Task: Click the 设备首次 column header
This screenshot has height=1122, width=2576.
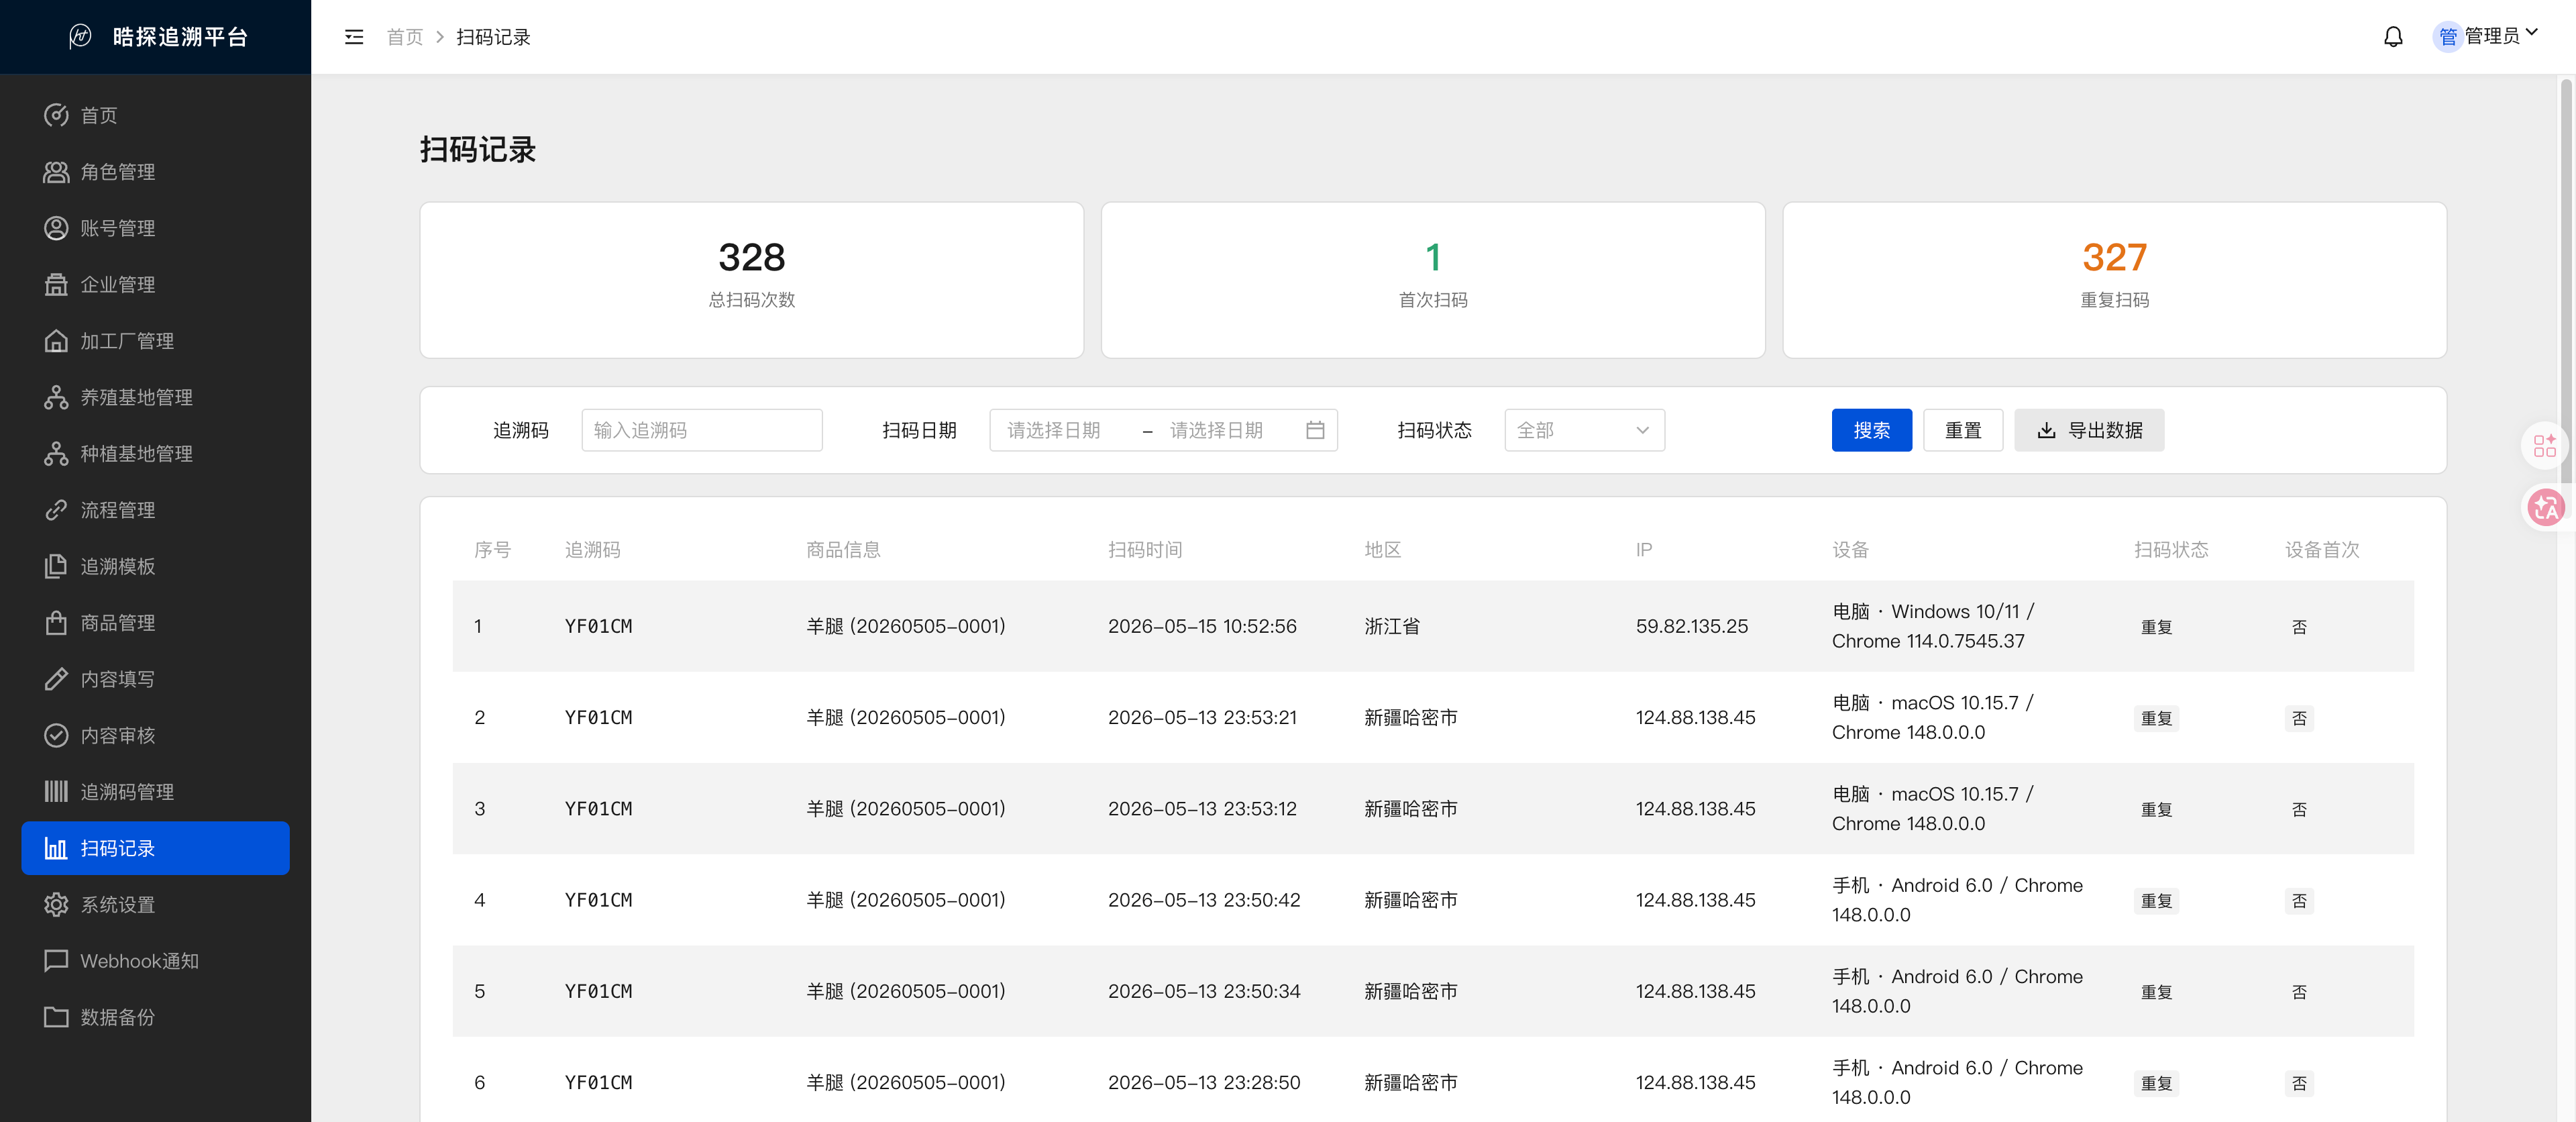Action: (x=2322, y=549)
